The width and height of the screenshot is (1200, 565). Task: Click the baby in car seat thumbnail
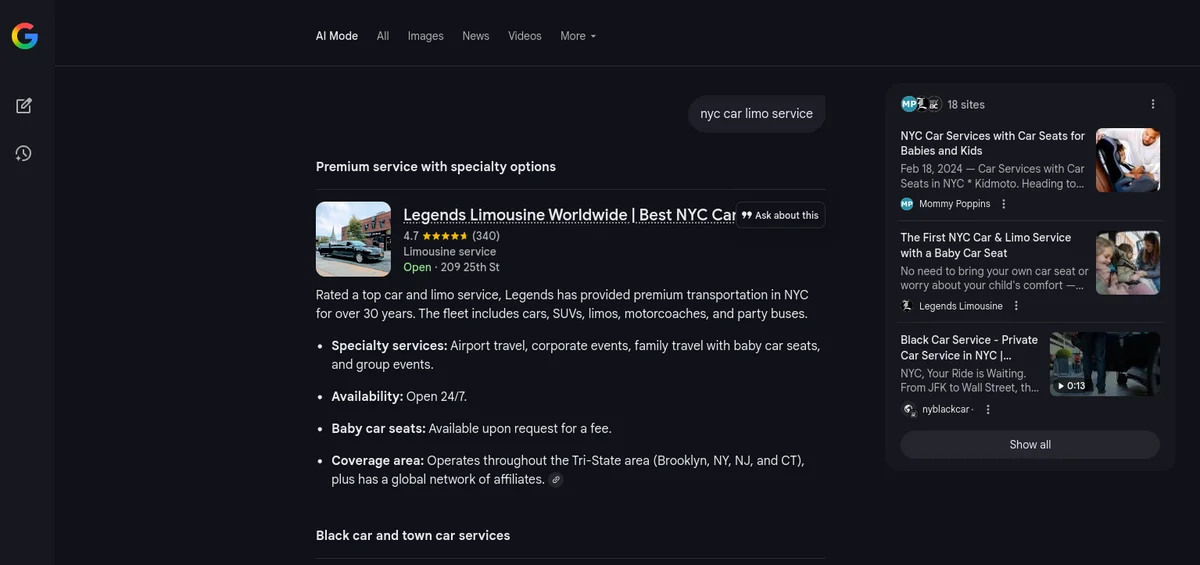point(1128,160)
